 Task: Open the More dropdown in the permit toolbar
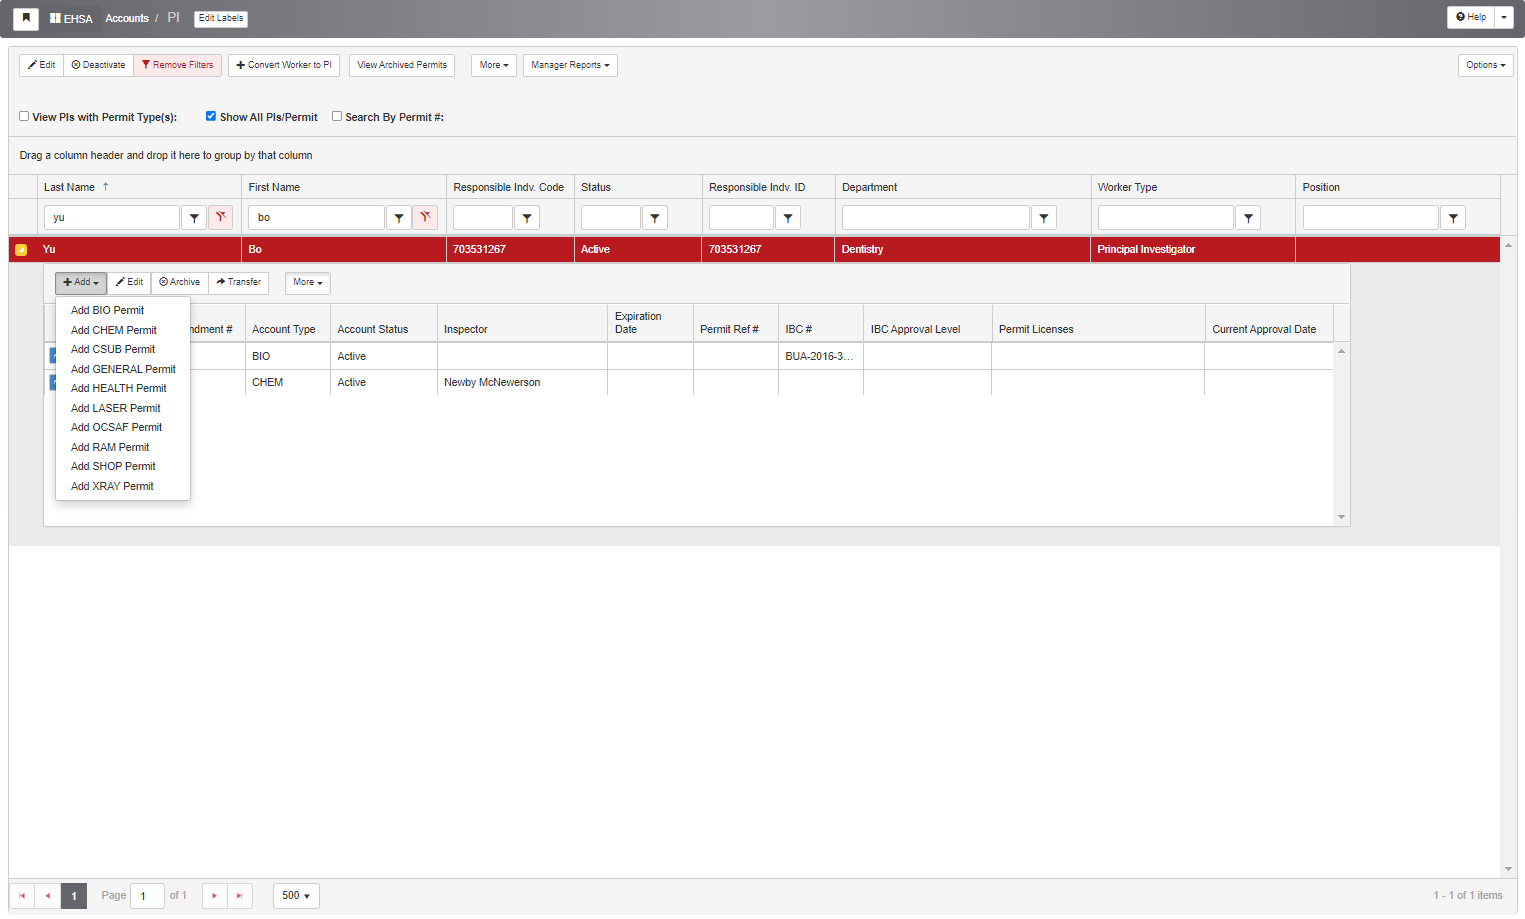click(308, 283)
